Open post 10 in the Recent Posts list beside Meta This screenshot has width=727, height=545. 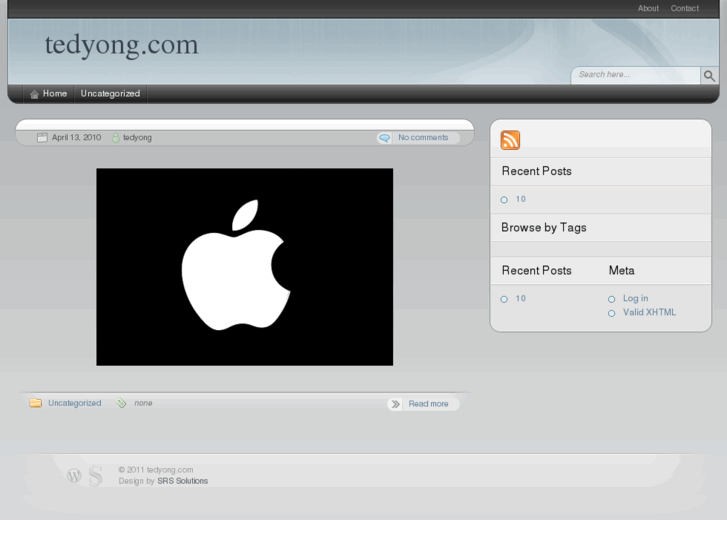pyautogui.click(x=521, y=298)
